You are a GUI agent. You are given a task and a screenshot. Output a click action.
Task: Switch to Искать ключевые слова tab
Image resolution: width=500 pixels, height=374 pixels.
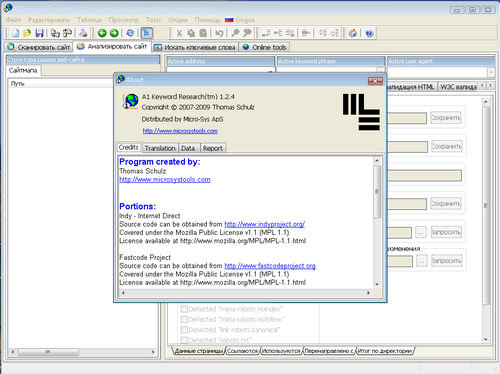pyautogui.click(x=196, y=47)
